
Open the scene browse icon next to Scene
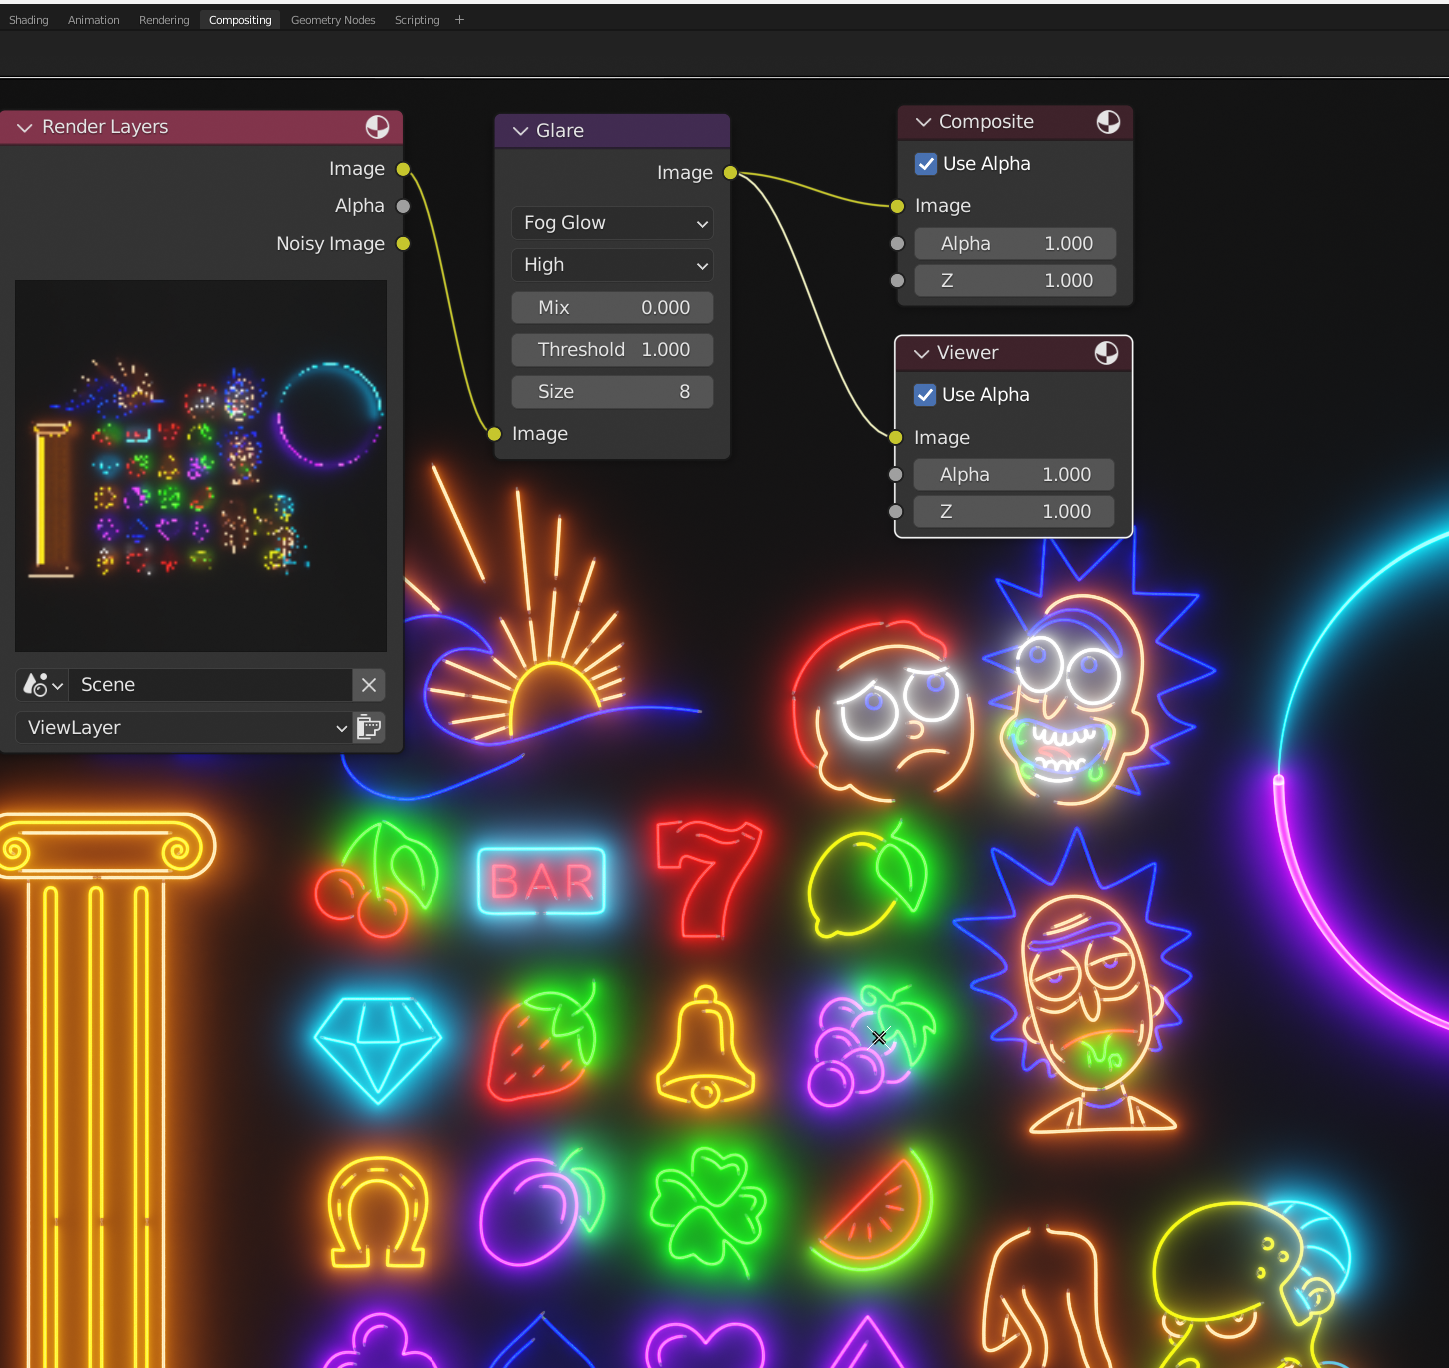click(42, 685)
